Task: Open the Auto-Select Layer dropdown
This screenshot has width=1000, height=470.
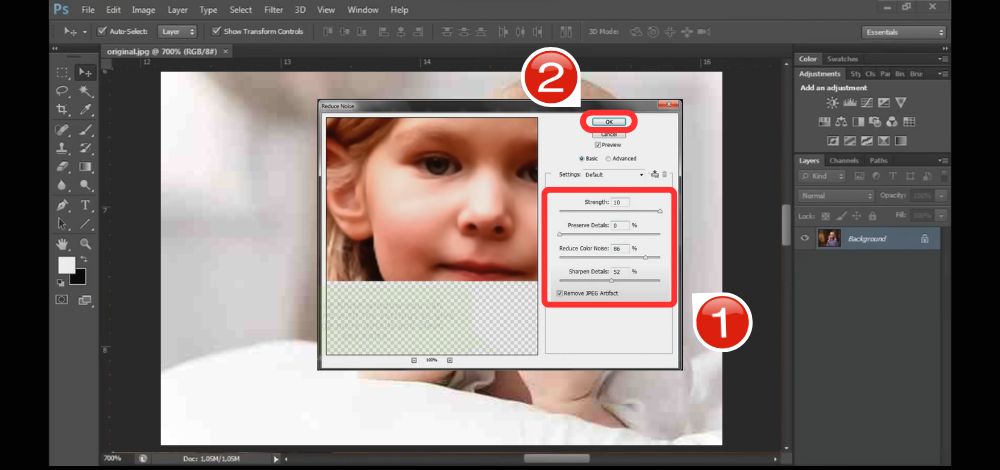Action: click(177, 31)
